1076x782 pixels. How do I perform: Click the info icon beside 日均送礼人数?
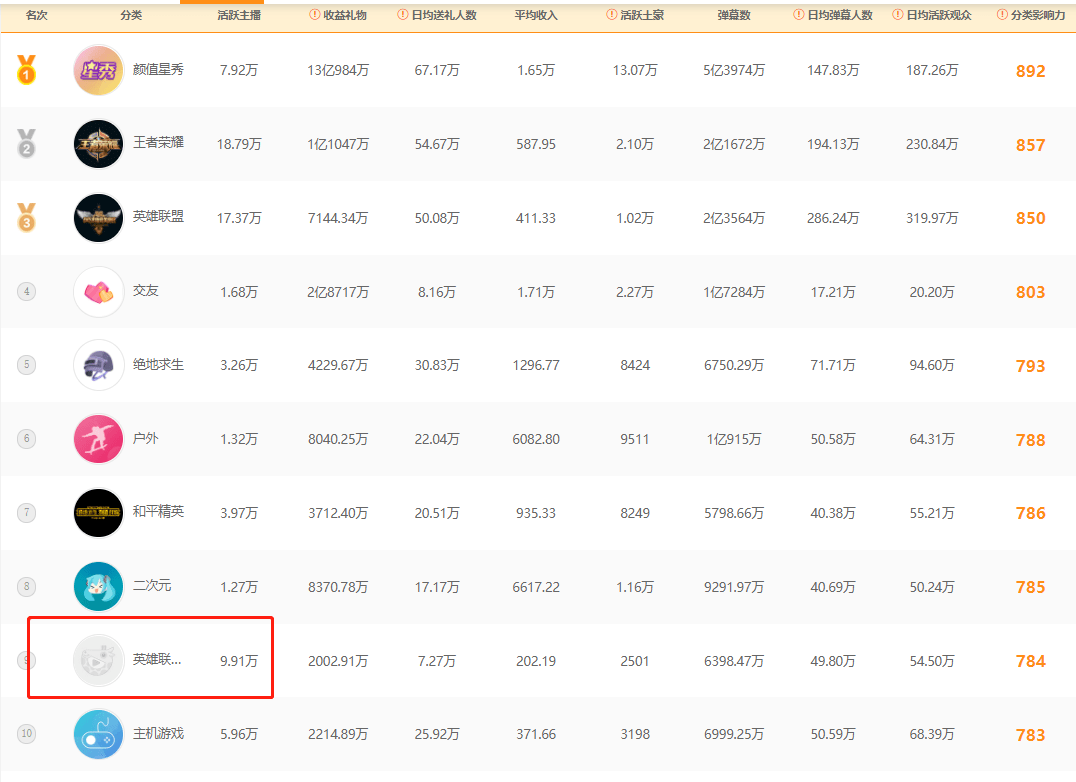(x=403, y=14)
